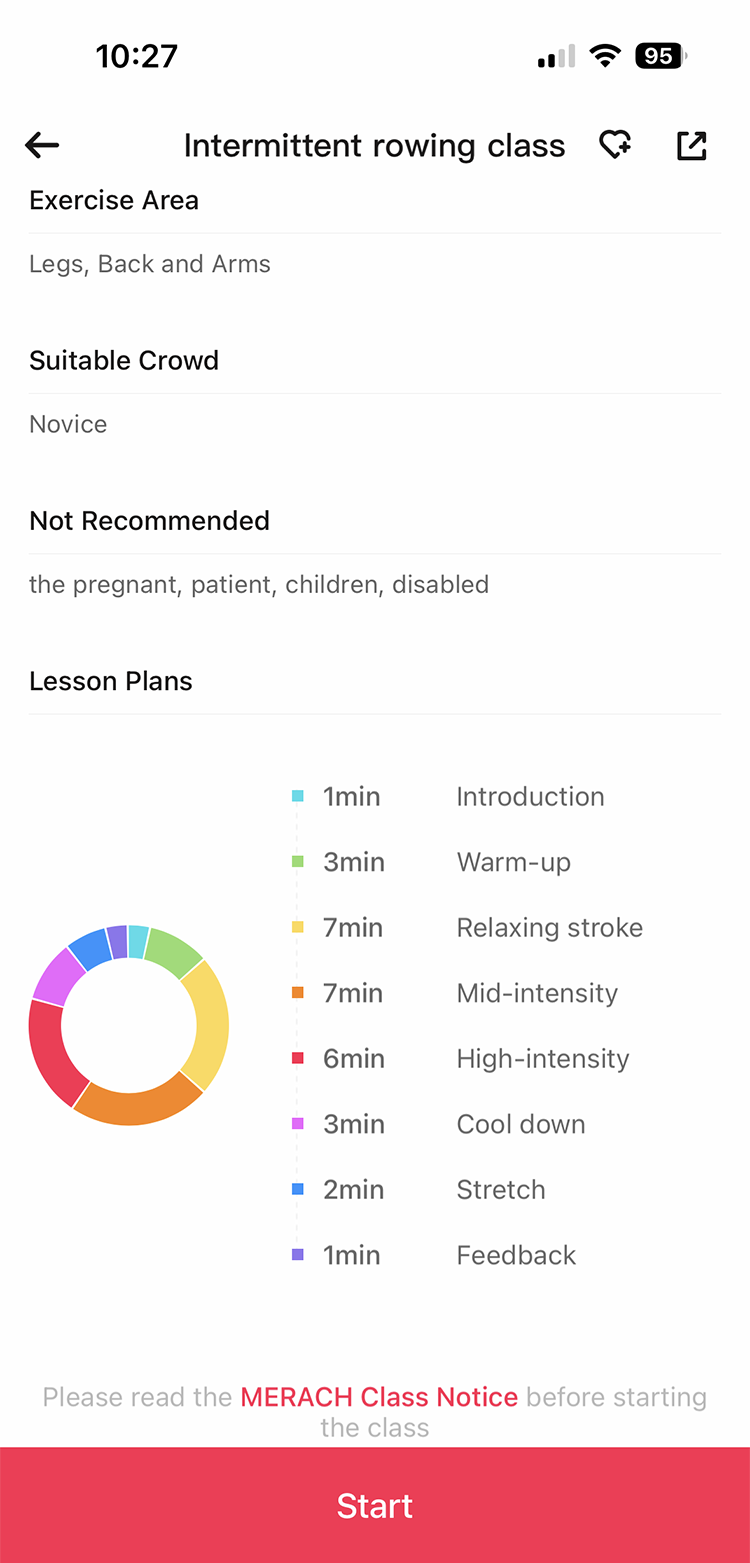Tap the Intermittent rowing class title

tap(374, 146)
